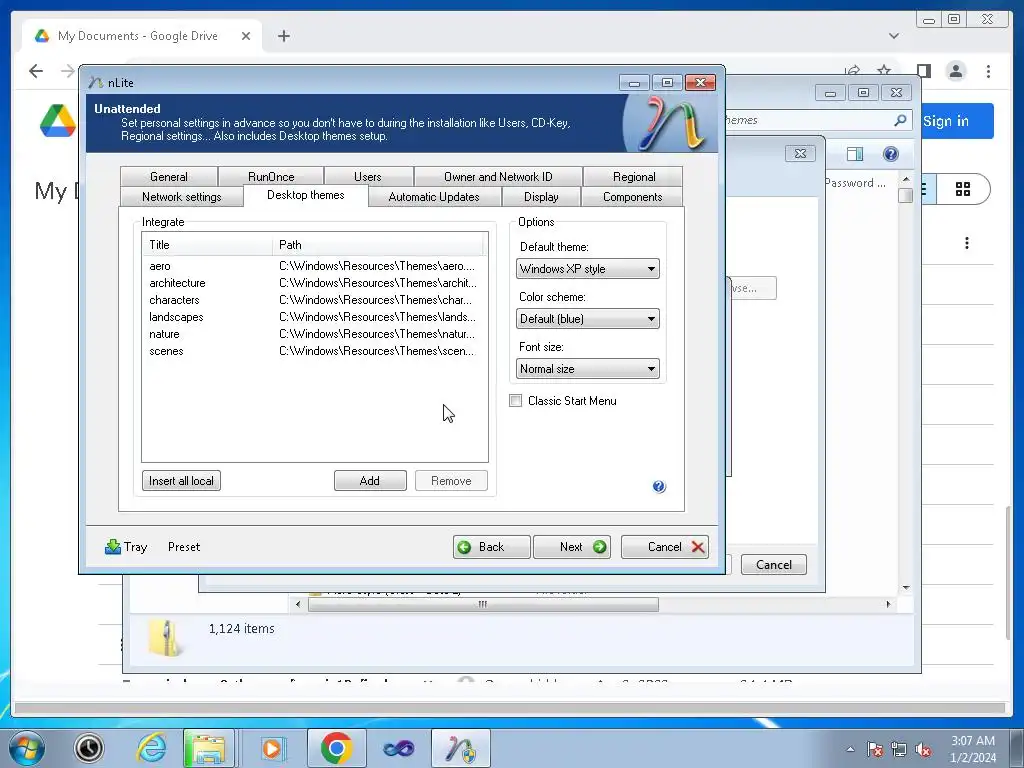Switch to the RunOnce tab
The width and height of the screenshot is (1024, 768).
(271, 176)
